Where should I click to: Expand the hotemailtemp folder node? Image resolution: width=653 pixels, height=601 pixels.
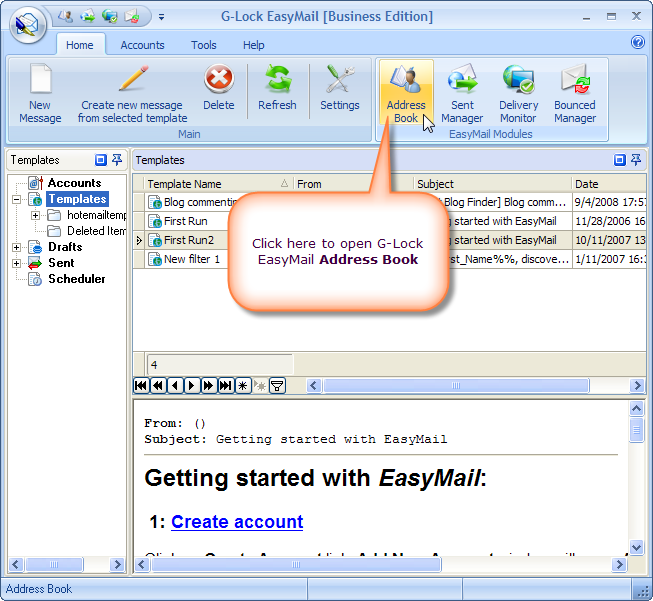(x=36, y=215)
